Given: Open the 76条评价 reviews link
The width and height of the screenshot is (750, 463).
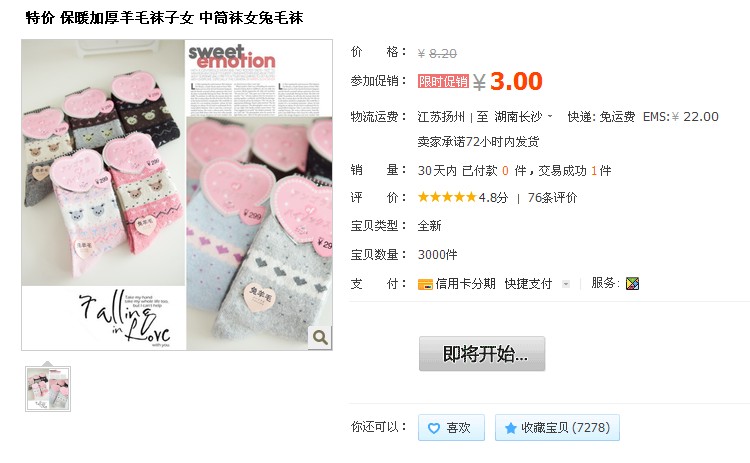Looking at the screenshot, I should 552,198.
